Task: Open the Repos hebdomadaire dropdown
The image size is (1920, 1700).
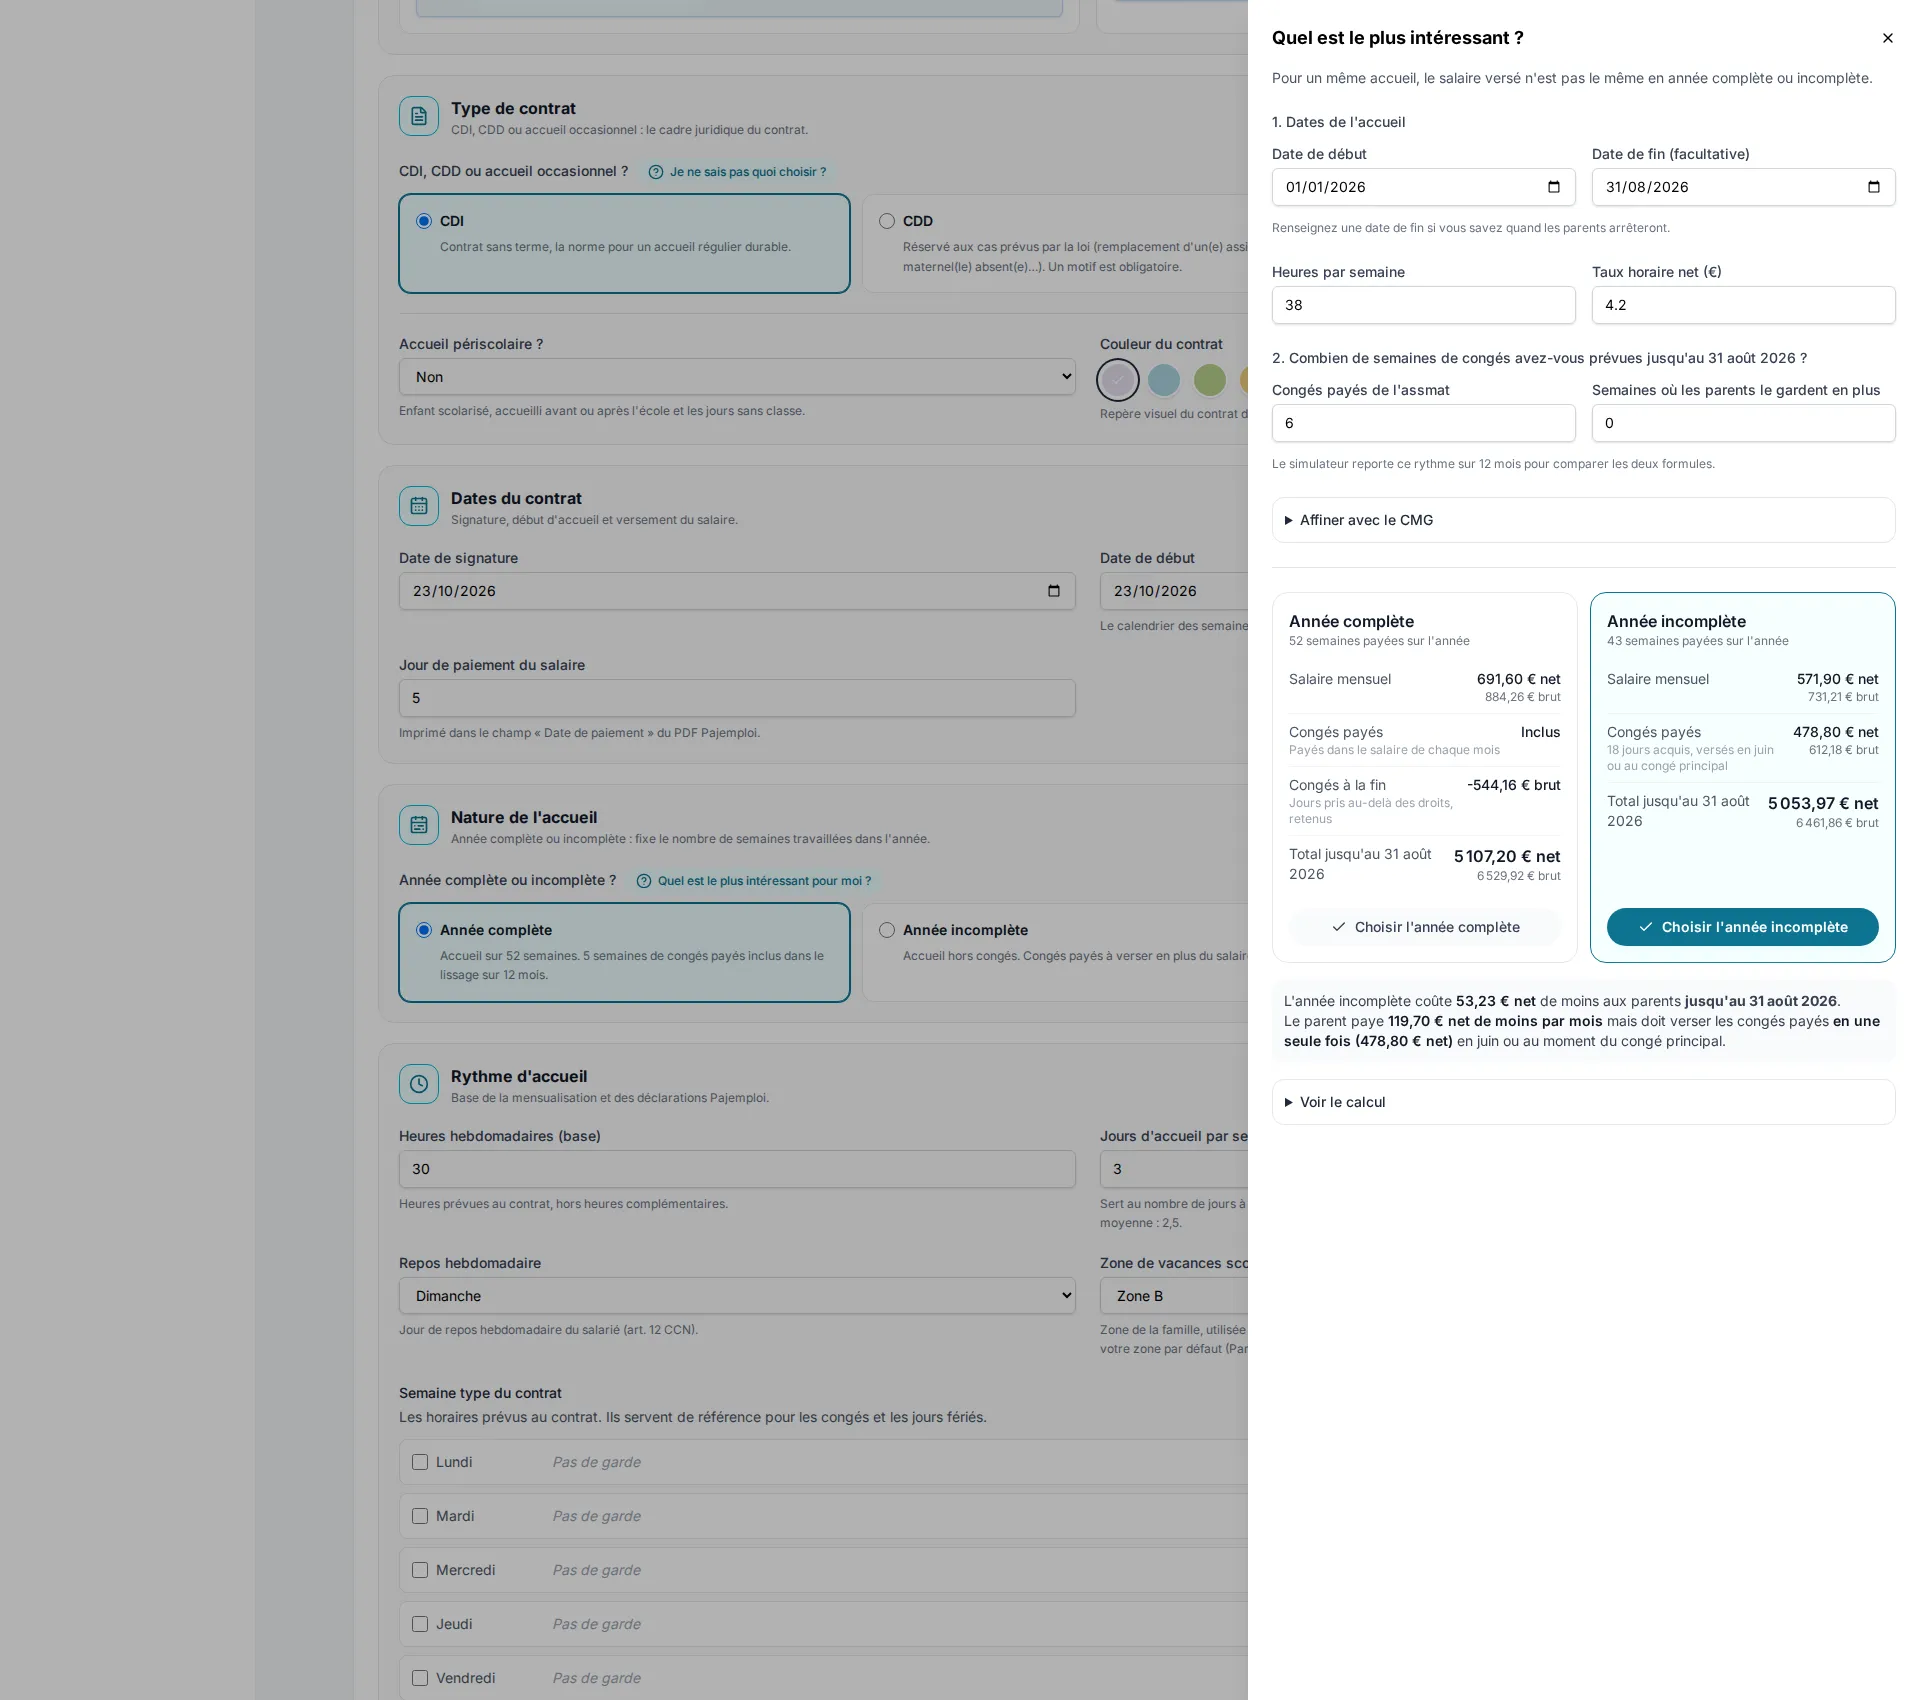Action: (x=737, y=1296)
